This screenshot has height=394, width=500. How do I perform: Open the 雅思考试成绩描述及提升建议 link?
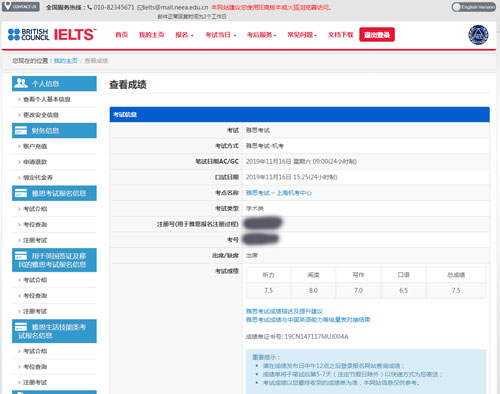coord(284,311)
